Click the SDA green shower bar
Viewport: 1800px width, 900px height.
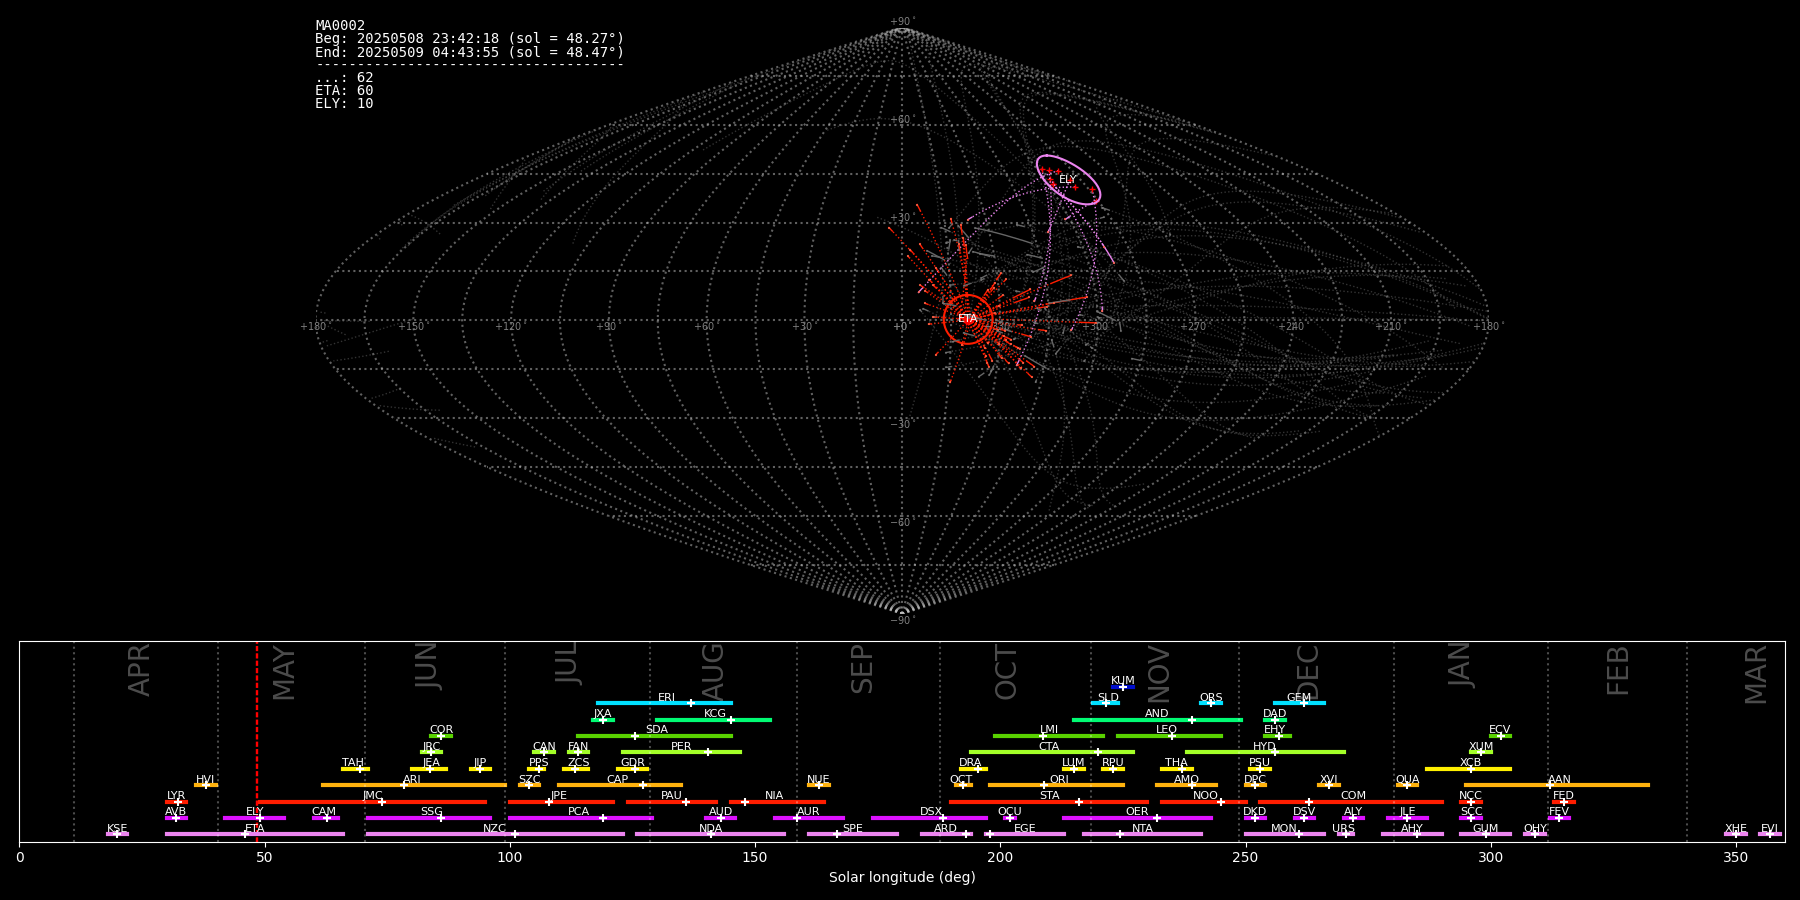point(654,736)
